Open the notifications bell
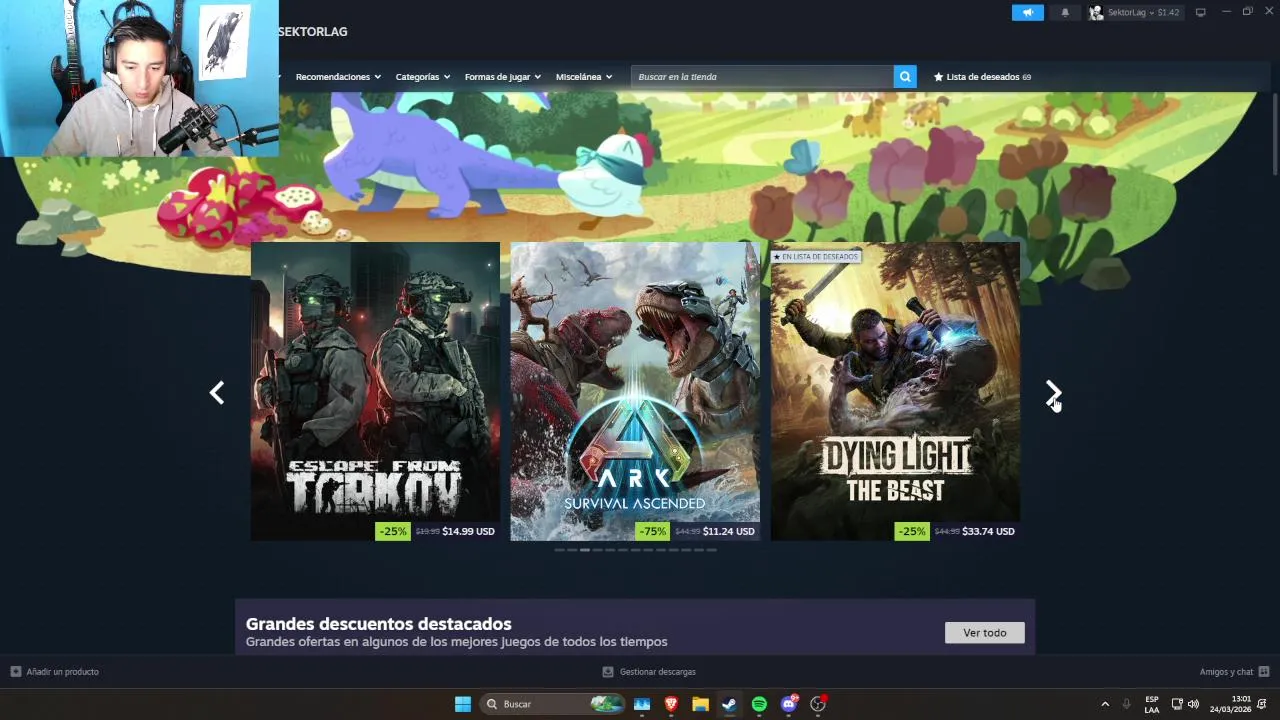Viewport: 1280px width, 720px height. coord(1065,12)
